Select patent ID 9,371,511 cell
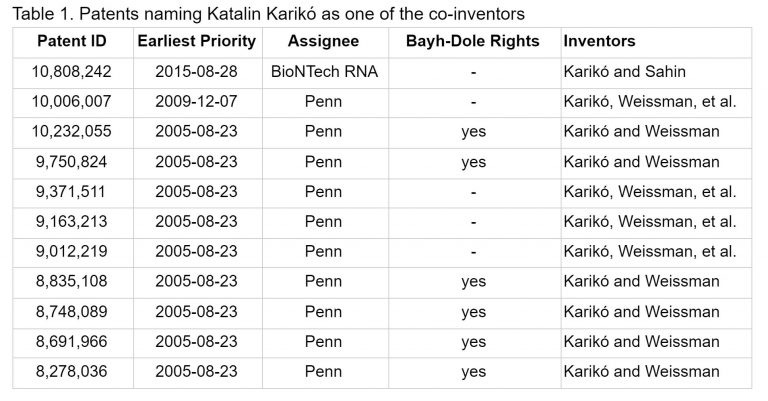This screenshot has height=401, width=768. [x=72, y=192]
